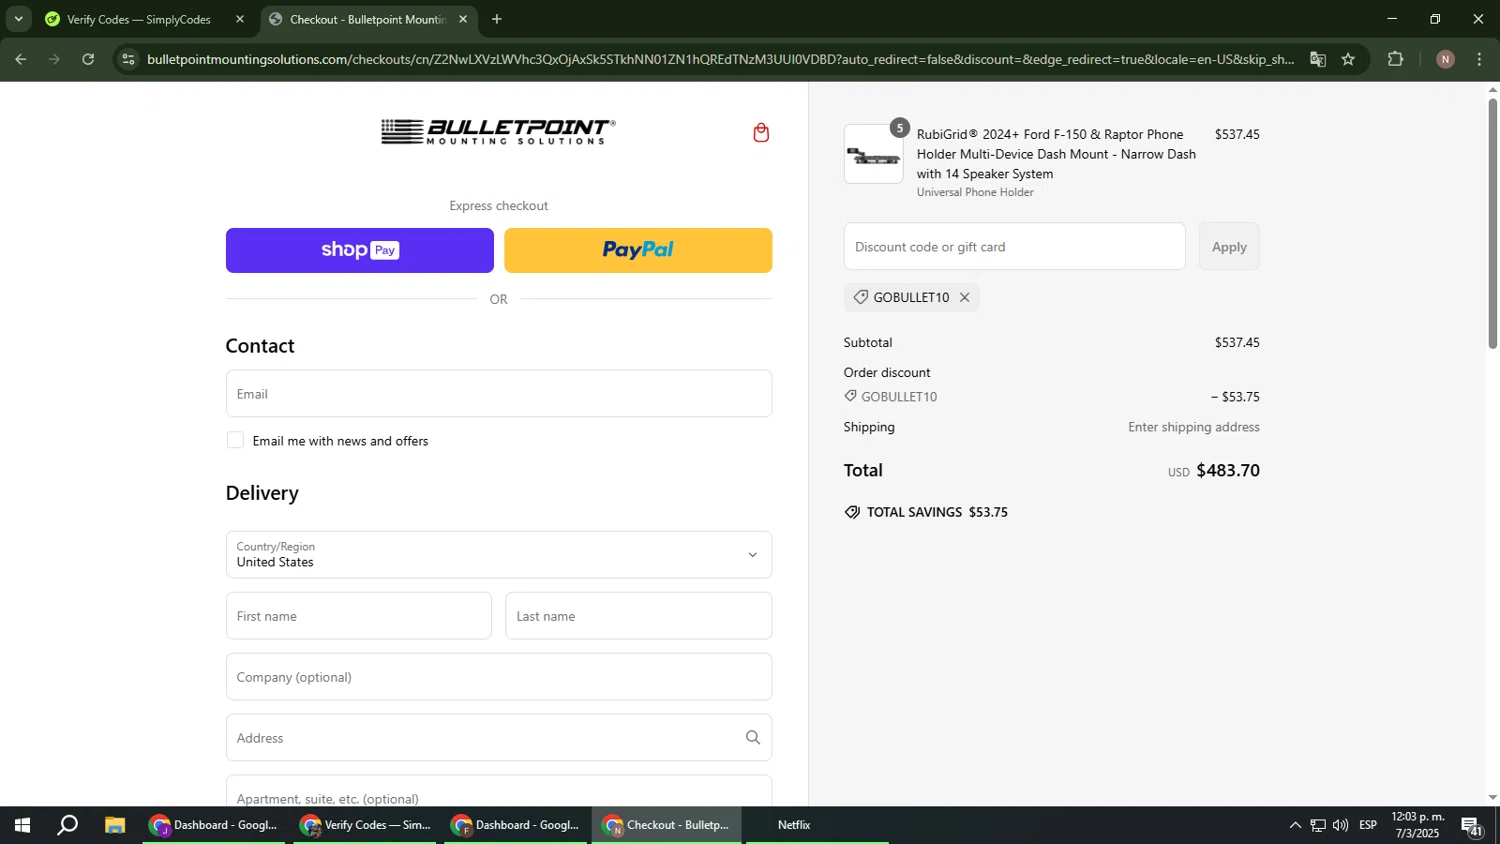Screen dimensions: 1500x844
Task: Click the Apply discount button
Action: click(1229, 247)
